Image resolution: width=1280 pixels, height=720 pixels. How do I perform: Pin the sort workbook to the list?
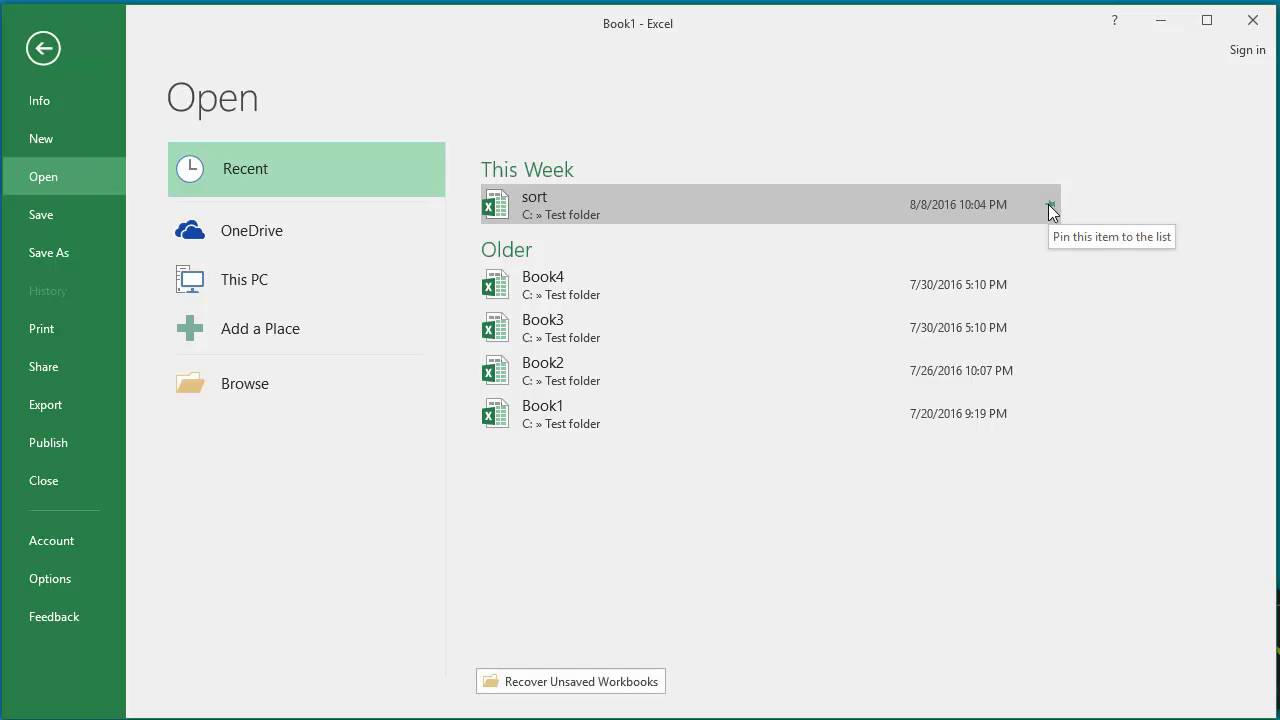point(1051,205)
